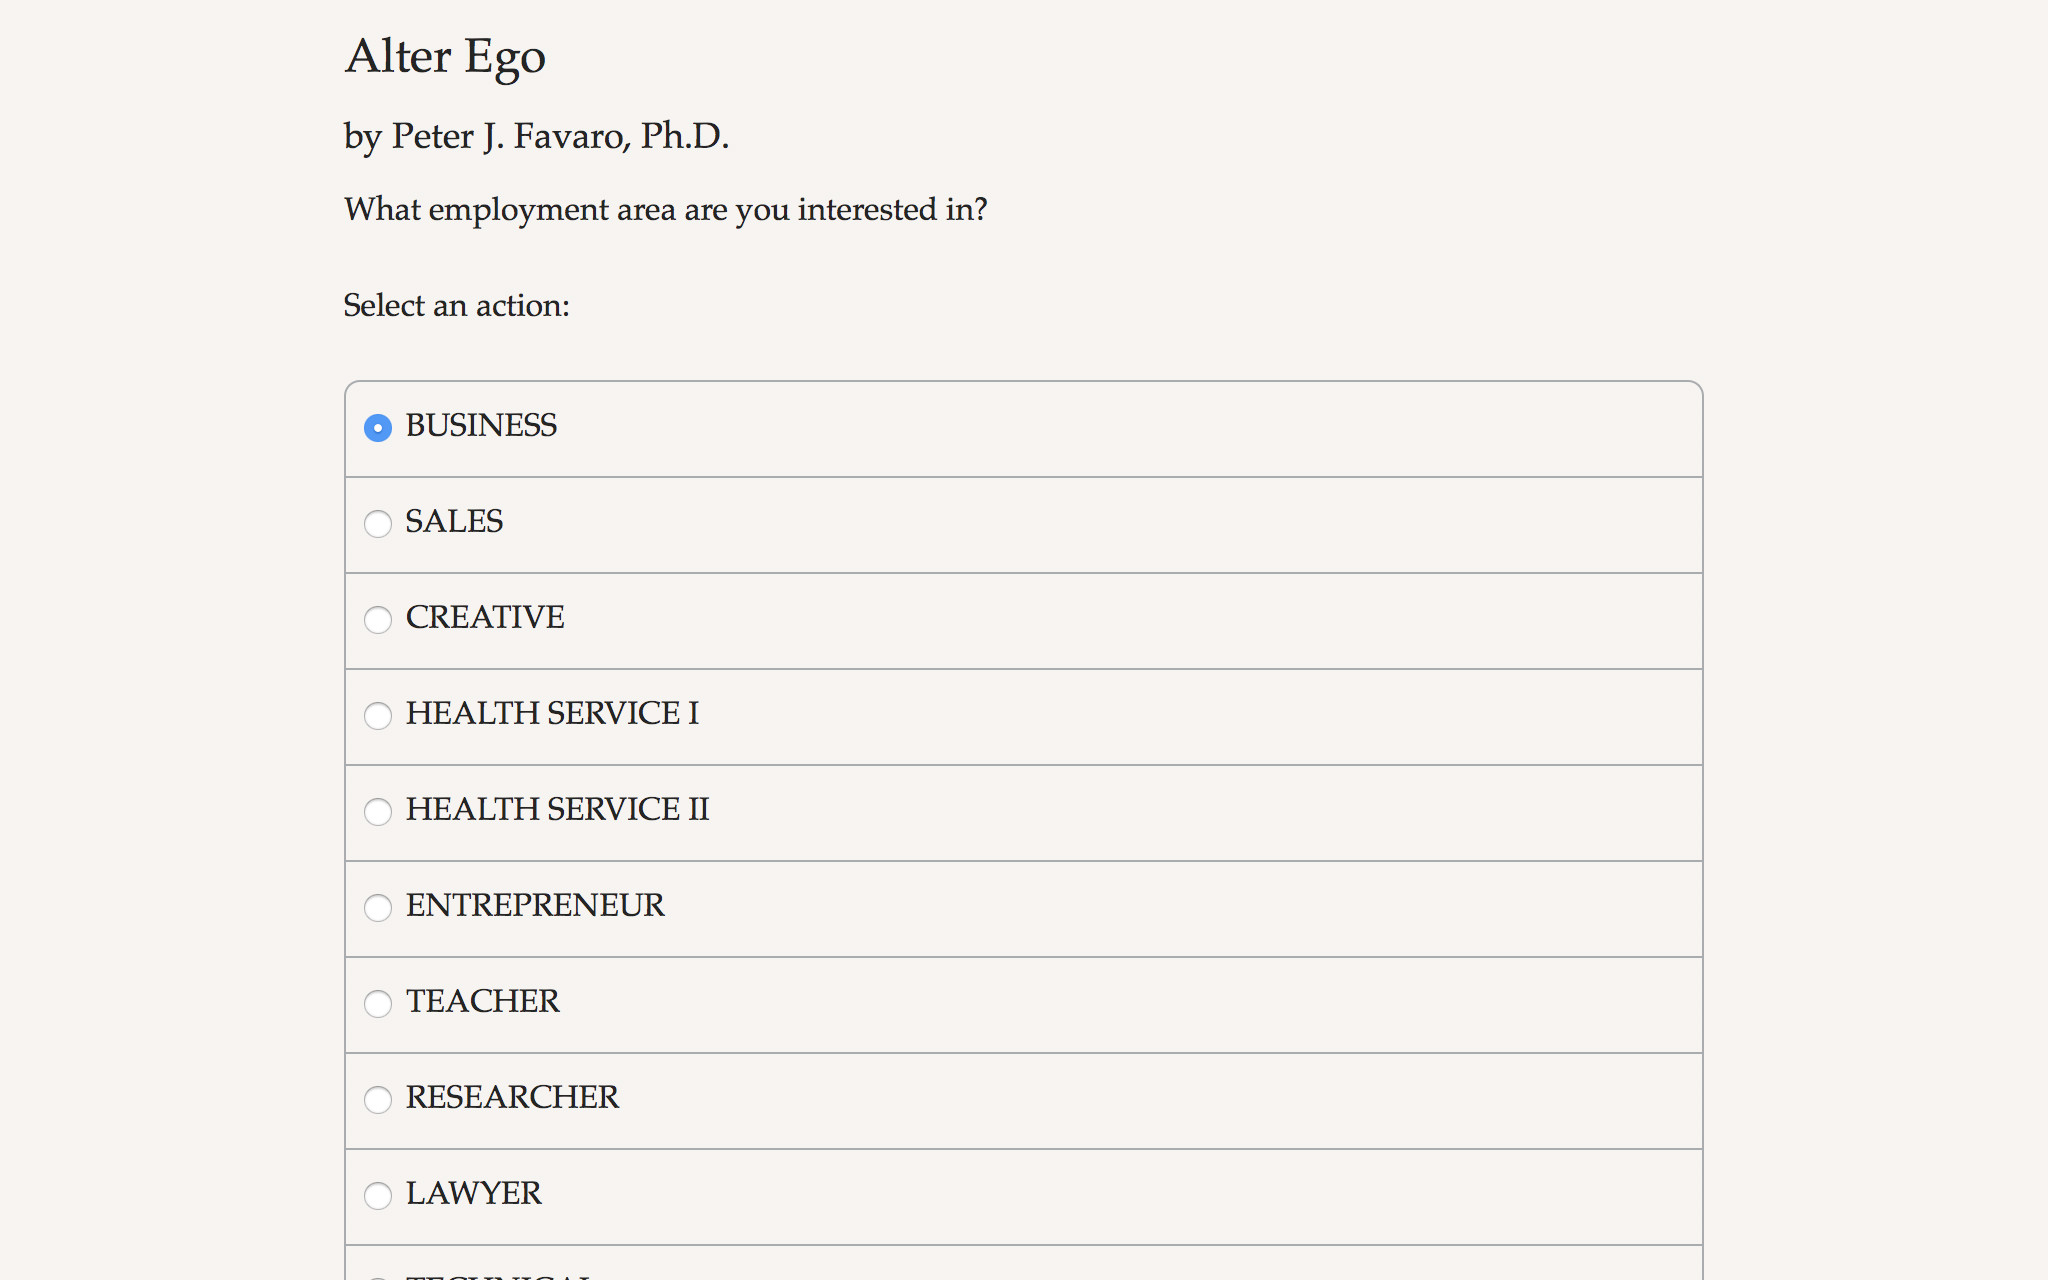This screenshot has width=2048, height=1280.
Task: Select the SALES employment area
Action: pyautogui.click(x=378, y=524)
